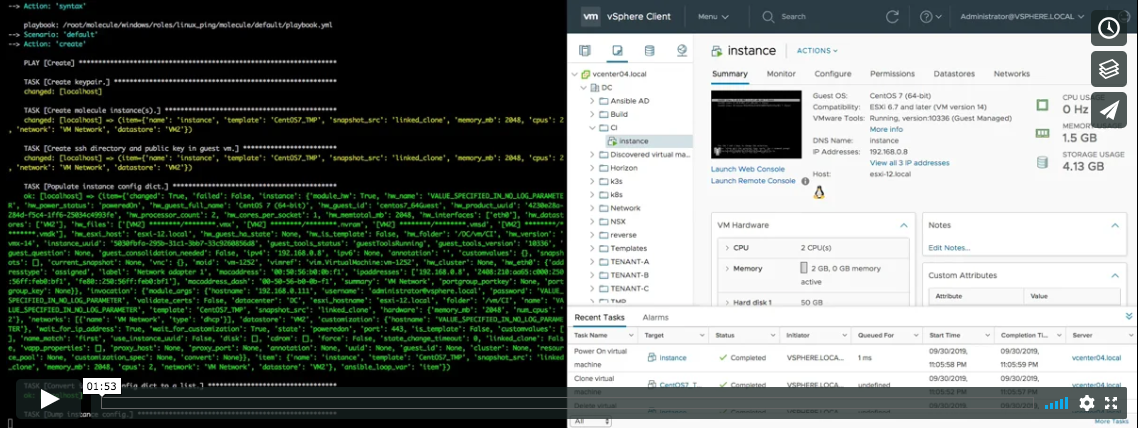Click the vSphere Client vm logo
This screenshot has width=1138, height=428.
(591, 16)
